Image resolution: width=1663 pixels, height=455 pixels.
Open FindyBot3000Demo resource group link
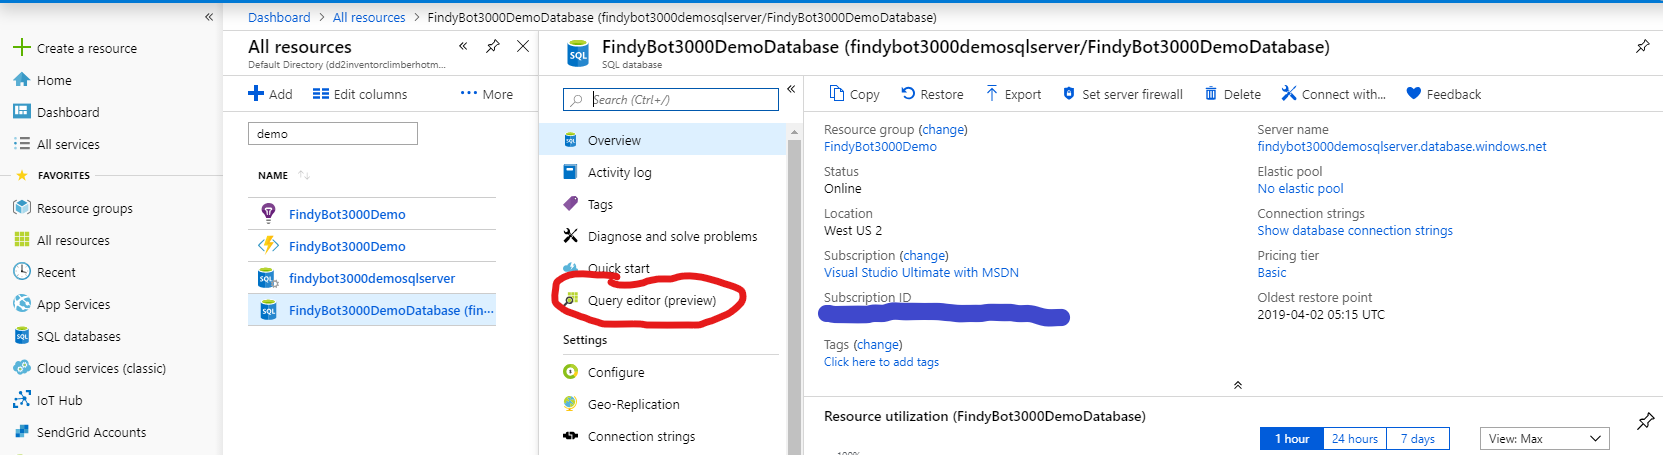point(880,146)
